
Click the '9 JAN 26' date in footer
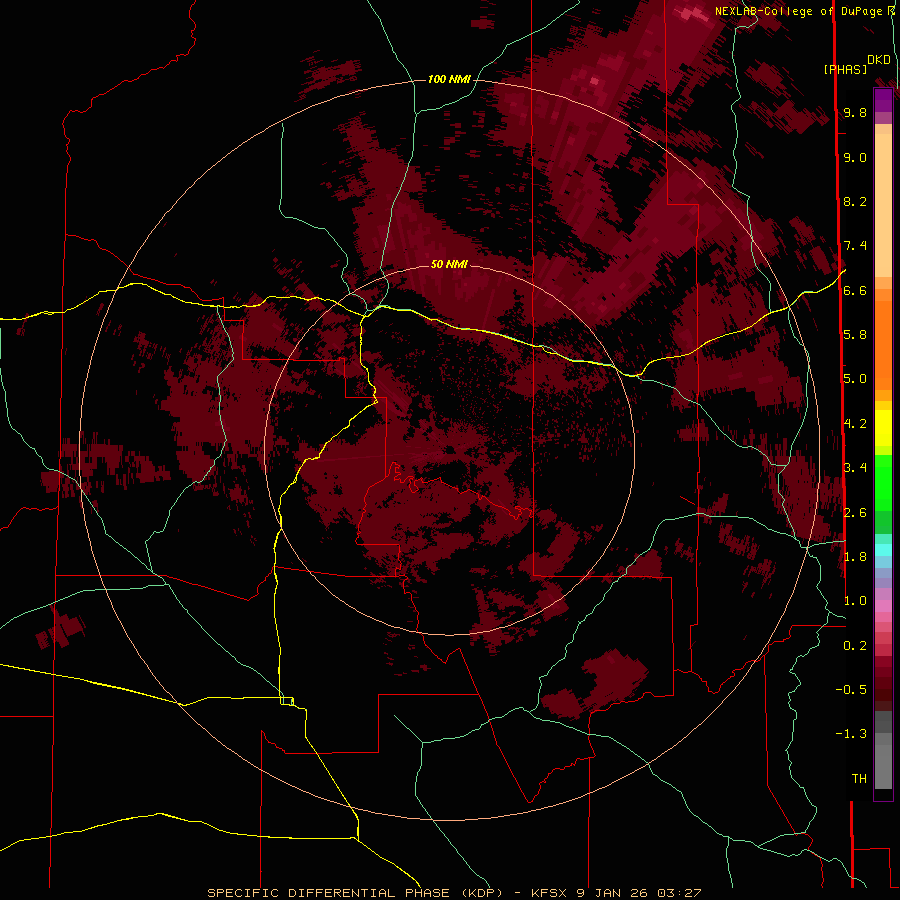tap(614, 893)
